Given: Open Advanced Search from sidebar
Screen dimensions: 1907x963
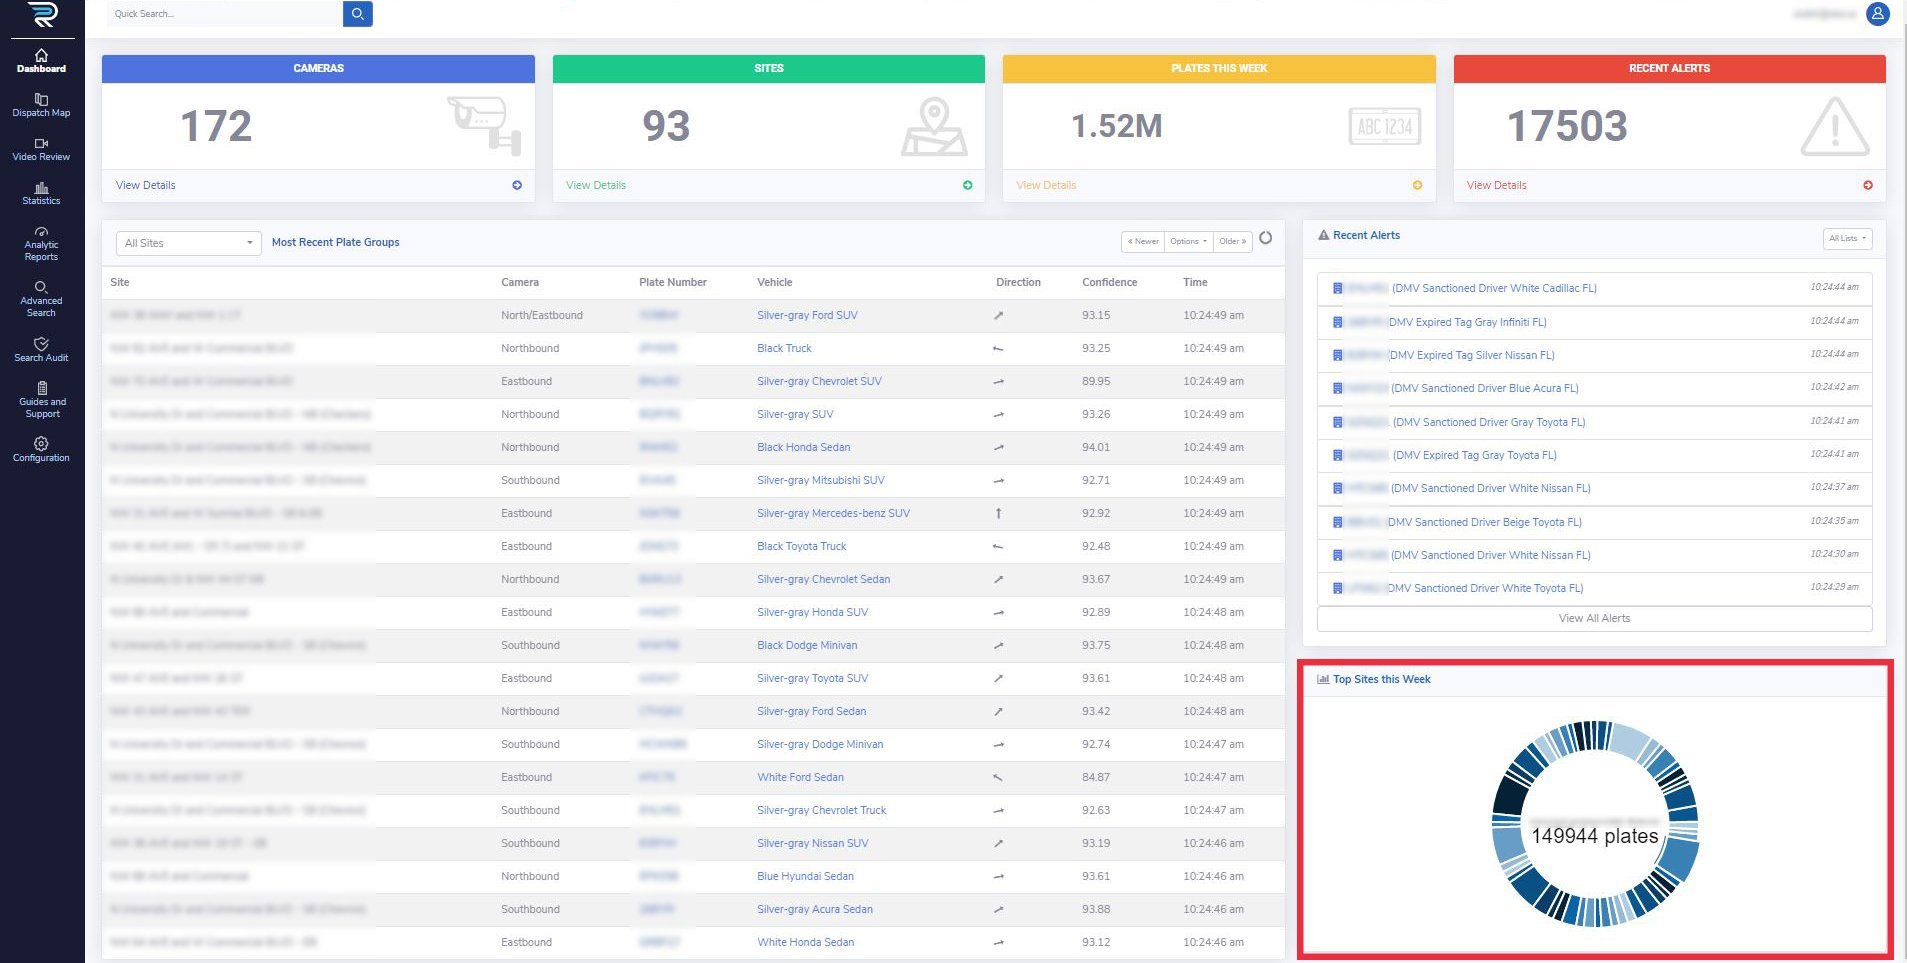Looking at the screenshot, I should click(41, 299).
